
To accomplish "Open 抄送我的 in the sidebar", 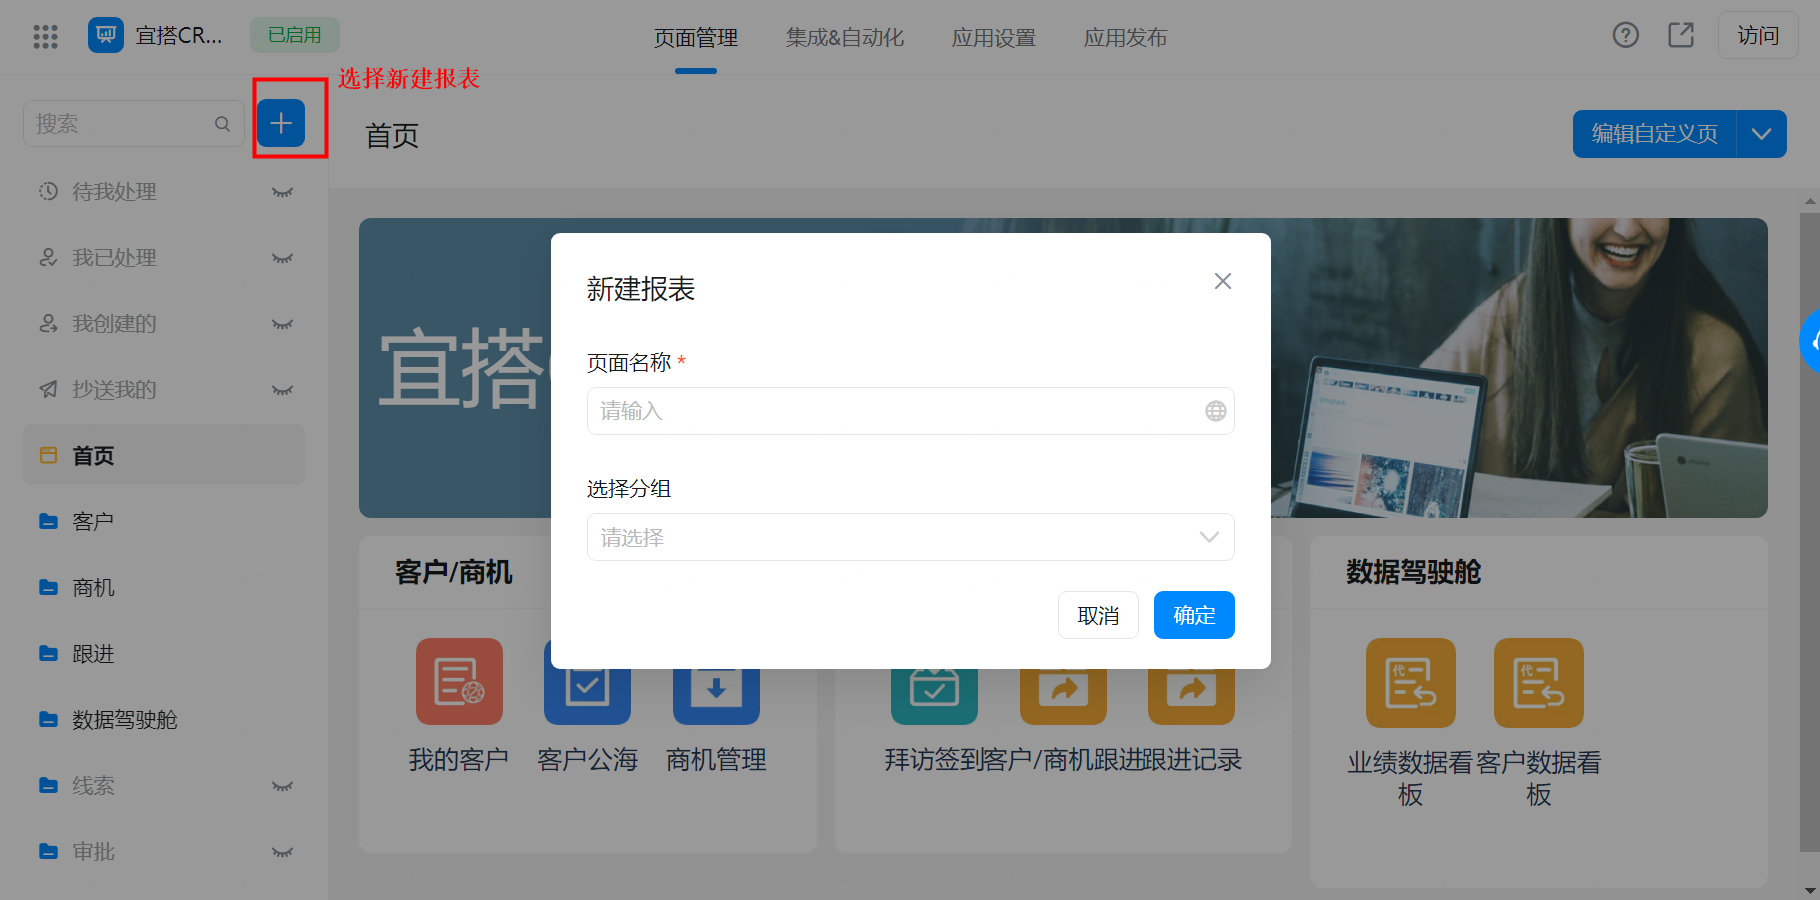I will coord(164,390).
